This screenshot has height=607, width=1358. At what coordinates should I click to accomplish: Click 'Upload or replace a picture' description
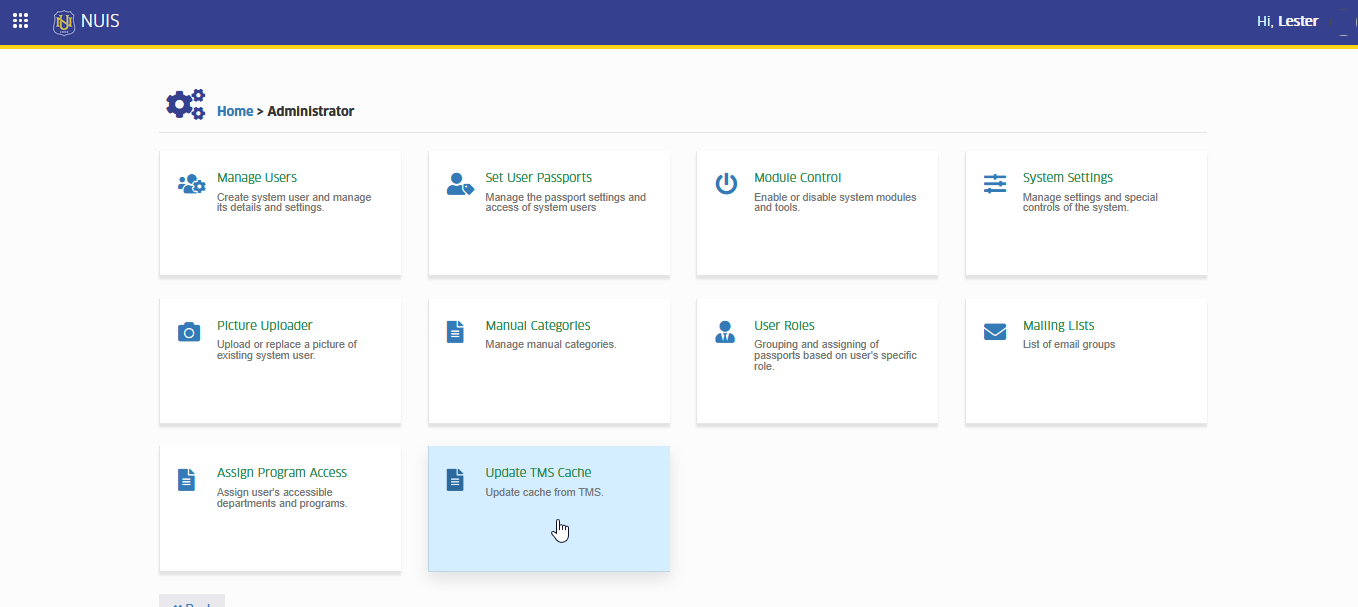287,349
